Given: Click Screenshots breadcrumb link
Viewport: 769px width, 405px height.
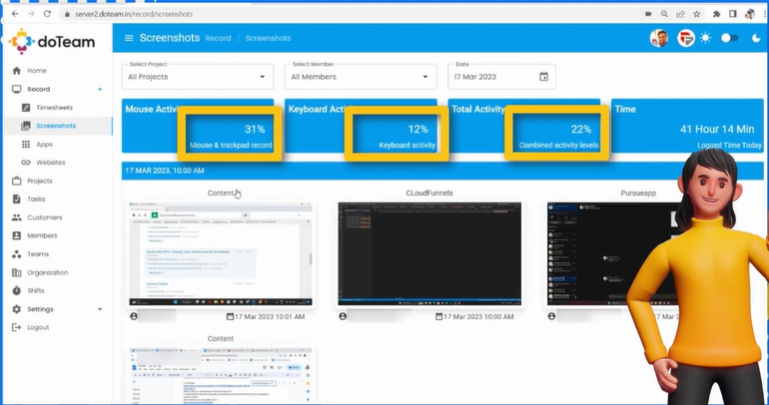Looking at the screenshot, I should (x=268, y=38).
